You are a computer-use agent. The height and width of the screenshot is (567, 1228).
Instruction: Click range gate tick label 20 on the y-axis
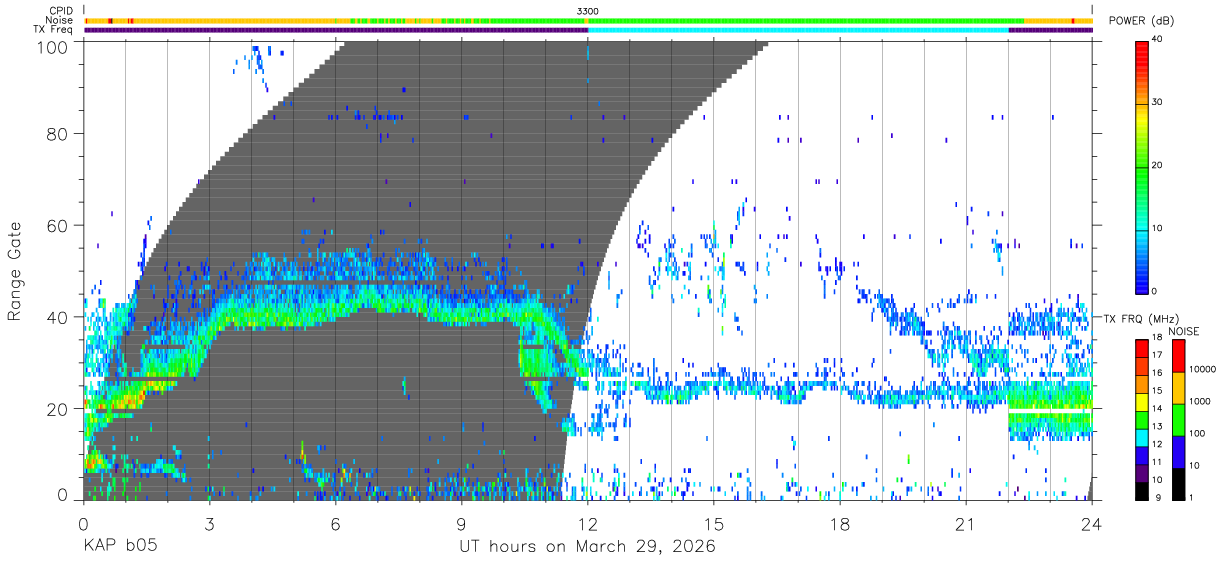tap(57, 409)
